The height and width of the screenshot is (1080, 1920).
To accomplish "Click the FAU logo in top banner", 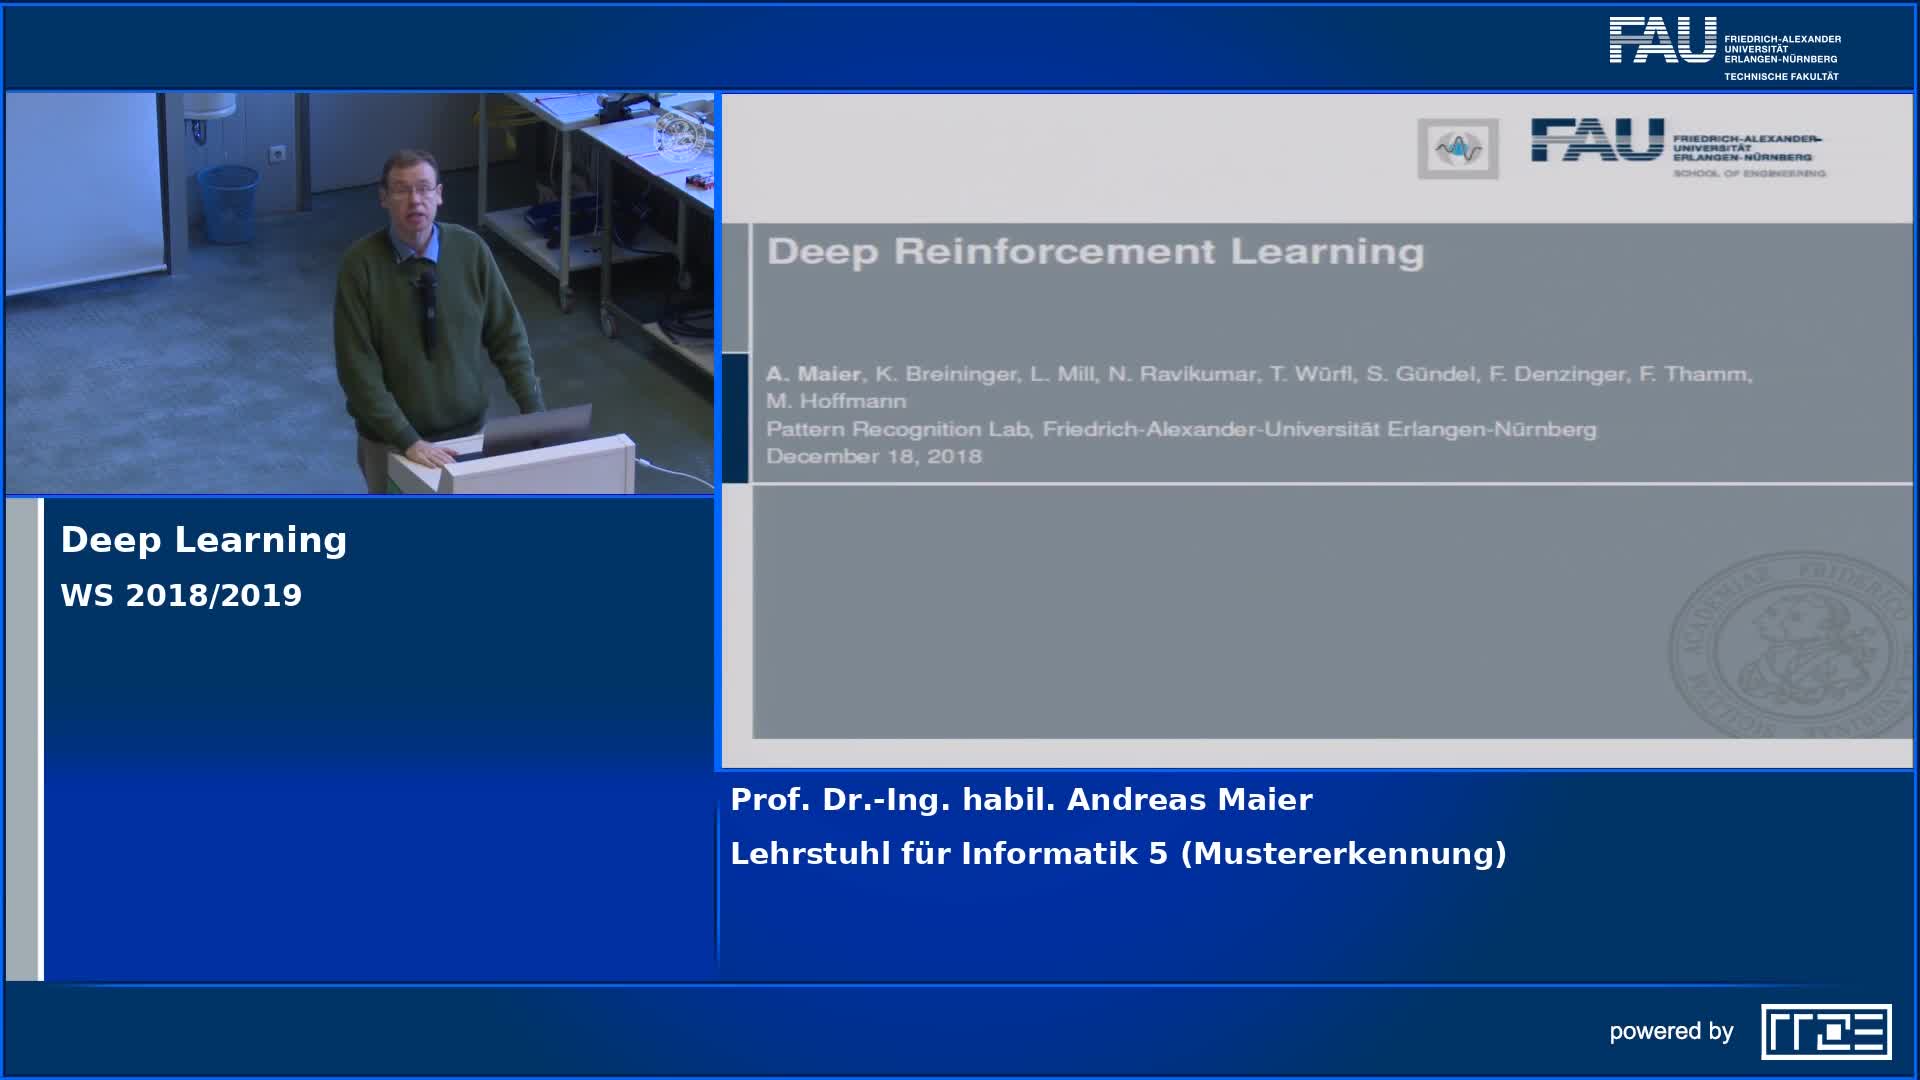I will 1662,41.
